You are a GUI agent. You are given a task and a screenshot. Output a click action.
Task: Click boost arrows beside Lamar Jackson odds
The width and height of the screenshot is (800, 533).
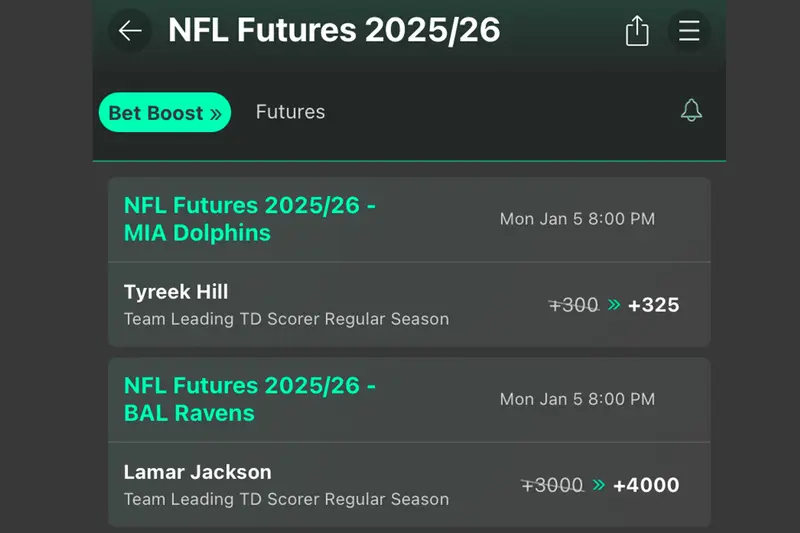pyautogui.click(x=598, y=485)
